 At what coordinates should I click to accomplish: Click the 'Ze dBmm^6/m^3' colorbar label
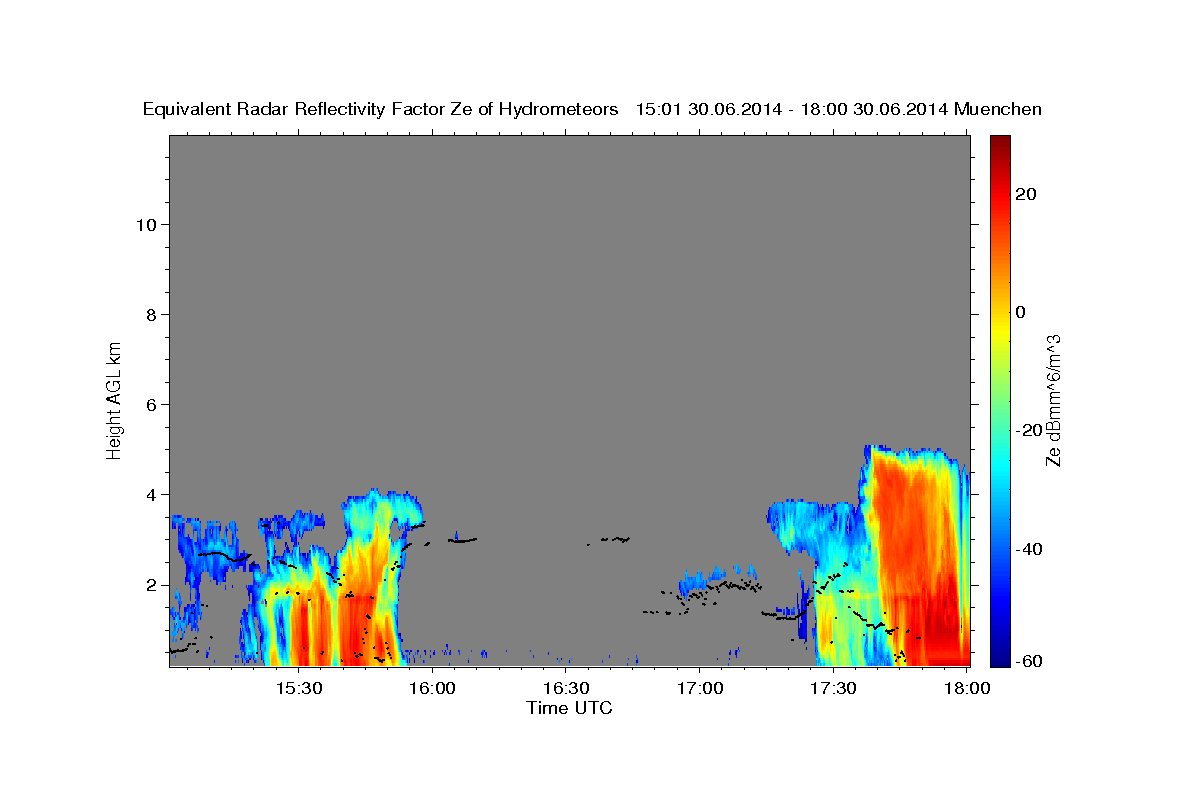[1054, 400]
